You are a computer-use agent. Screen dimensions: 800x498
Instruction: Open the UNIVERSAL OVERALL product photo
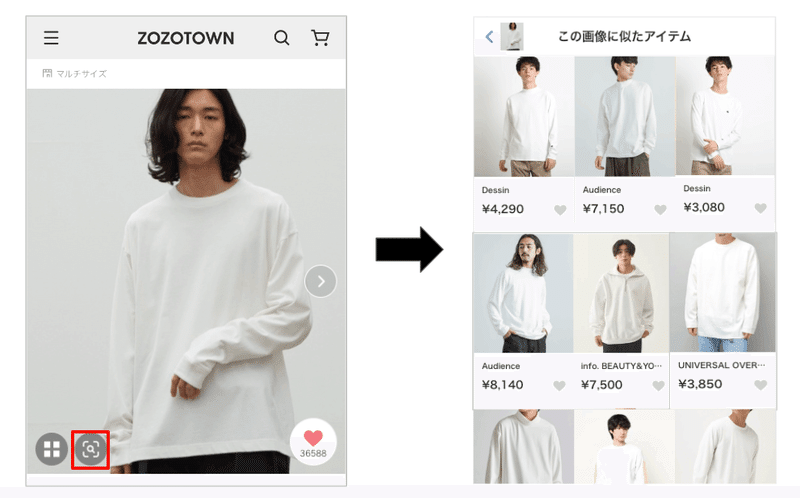pos(723,293)
